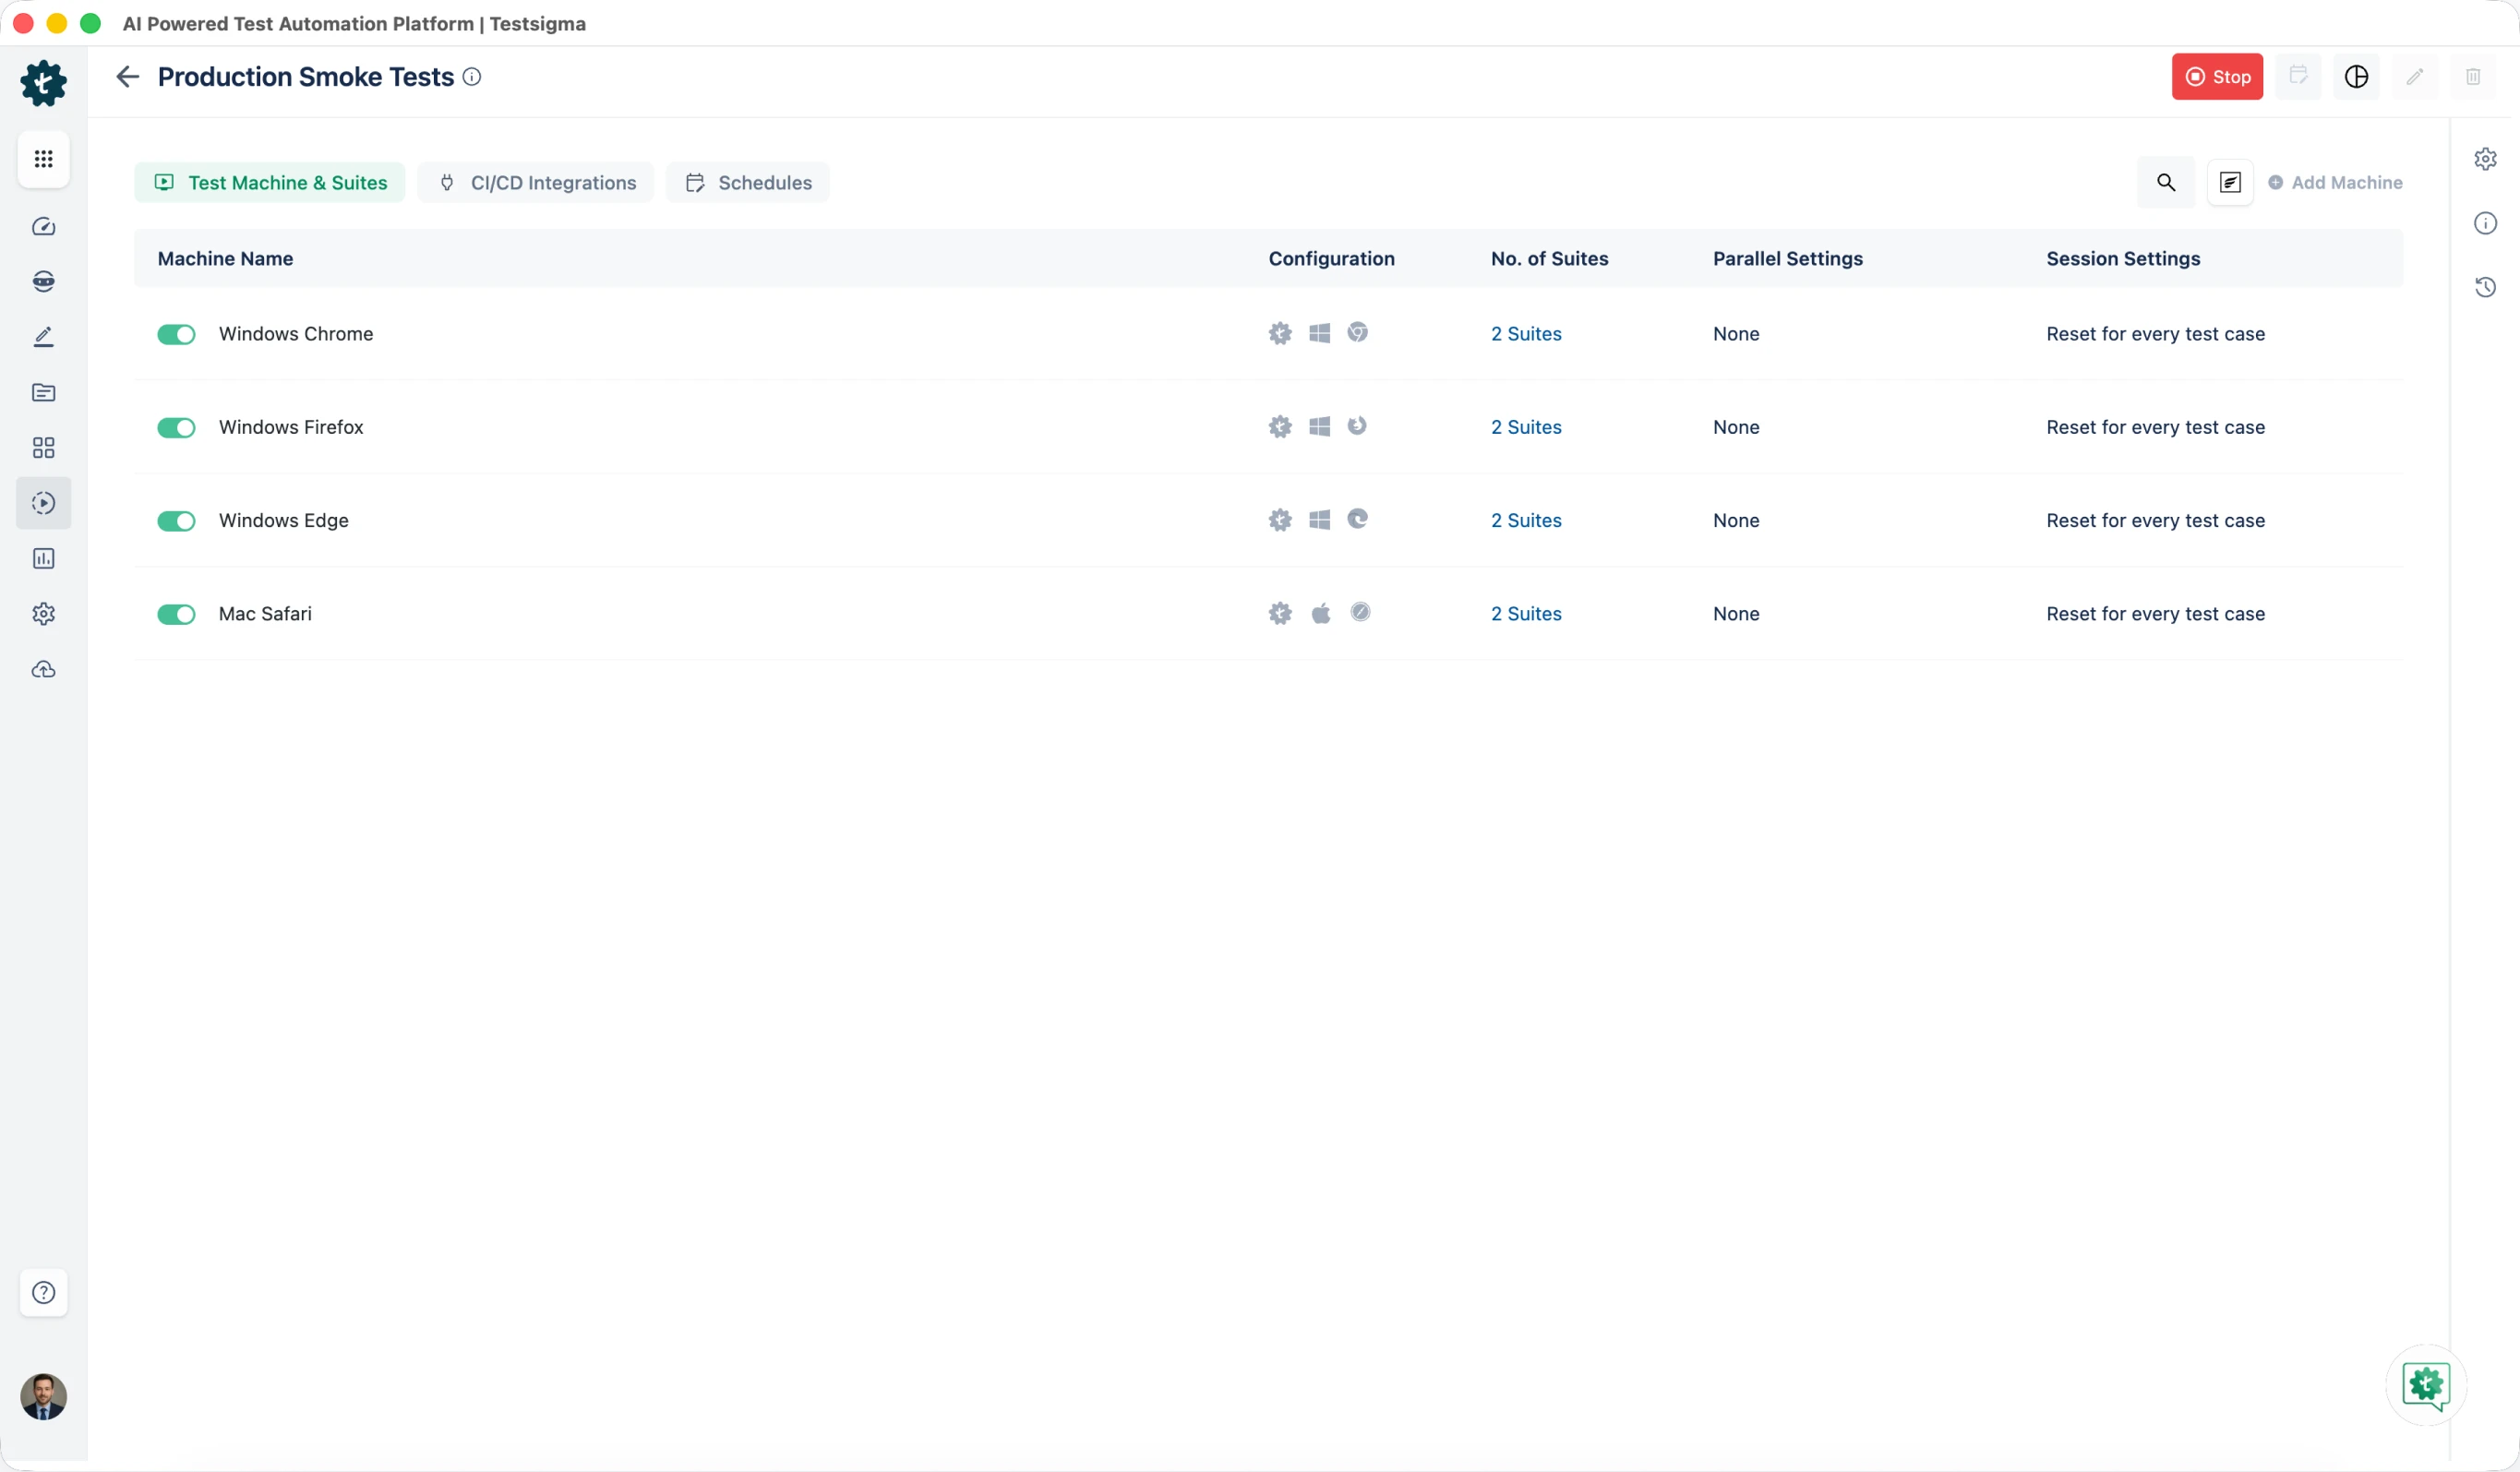
Task: Open the Testsigma chat assistant bubble
Action: (2426, 1385)
